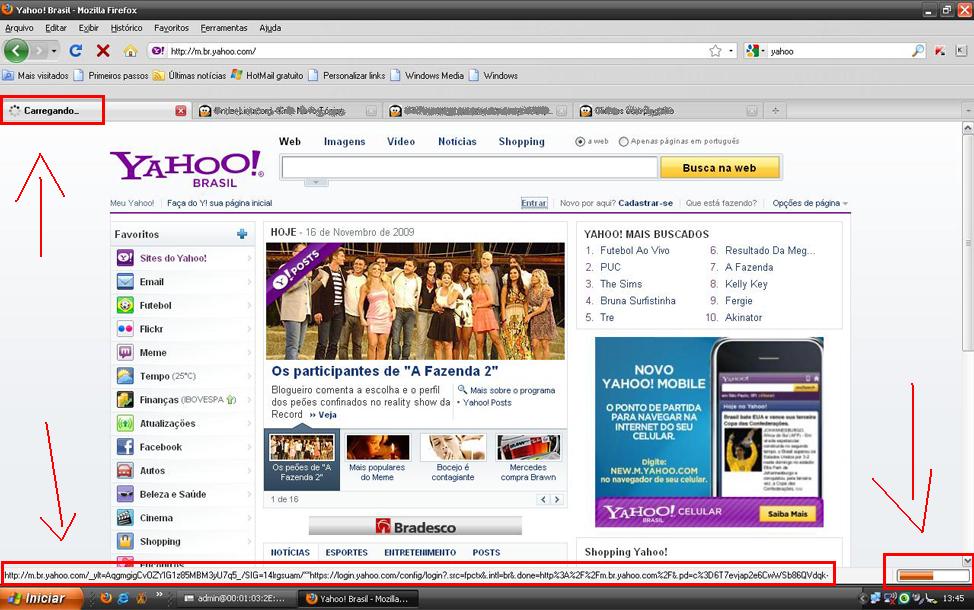
Task: Expand the 'Opções de página' dropdown
Action: (x=810, y=203)
